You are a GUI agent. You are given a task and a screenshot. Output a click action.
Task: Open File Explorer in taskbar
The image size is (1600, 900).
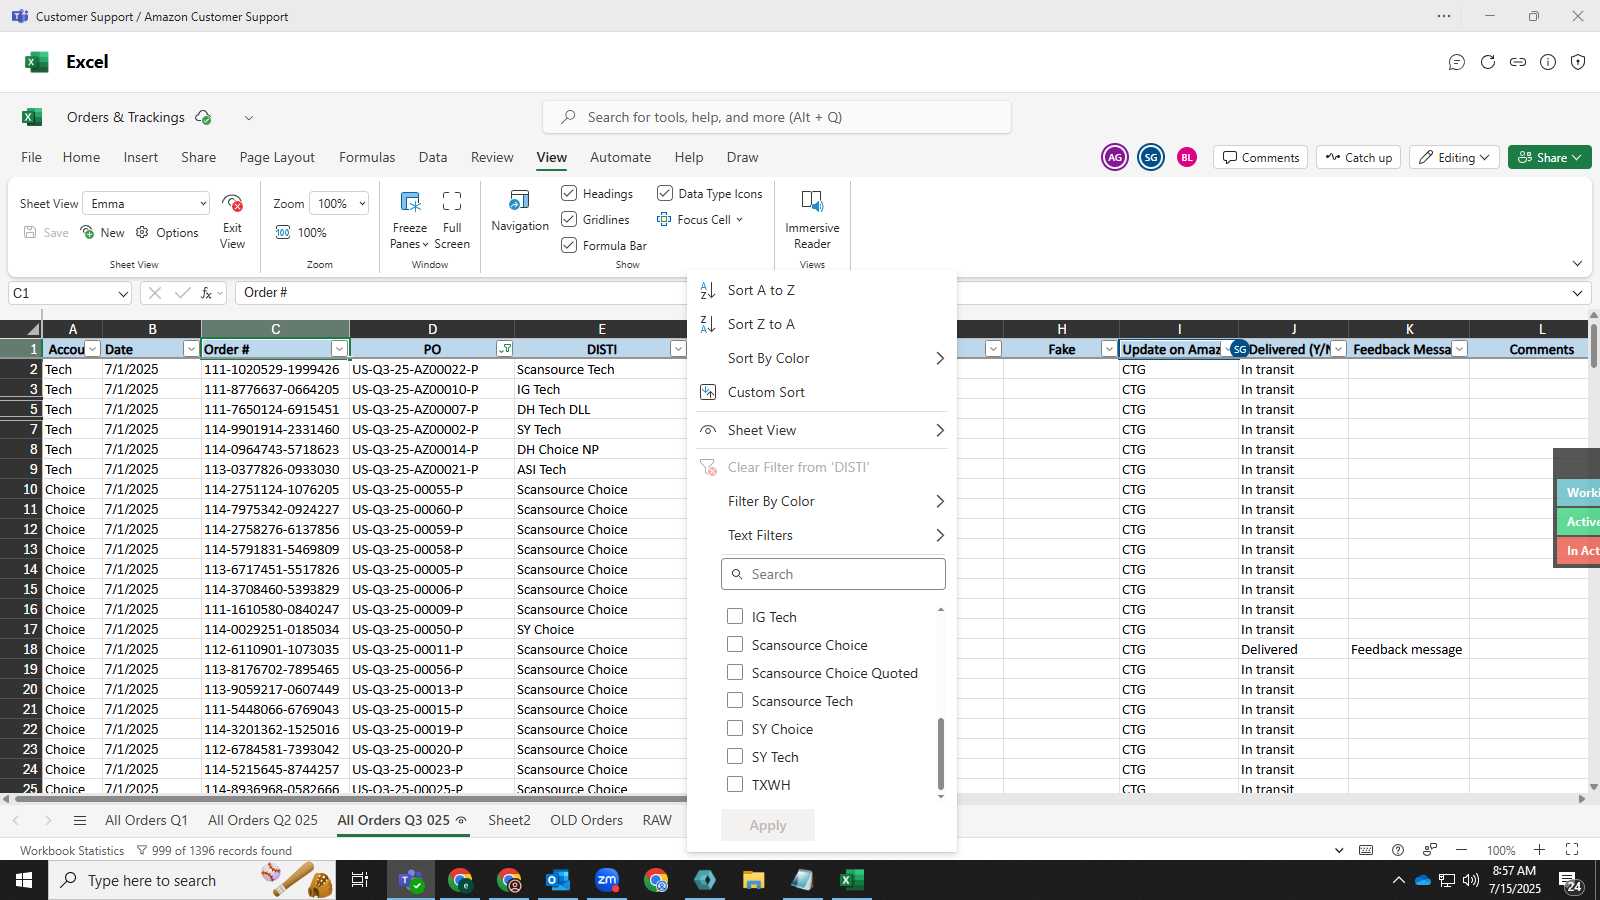[x=754, y=880]
